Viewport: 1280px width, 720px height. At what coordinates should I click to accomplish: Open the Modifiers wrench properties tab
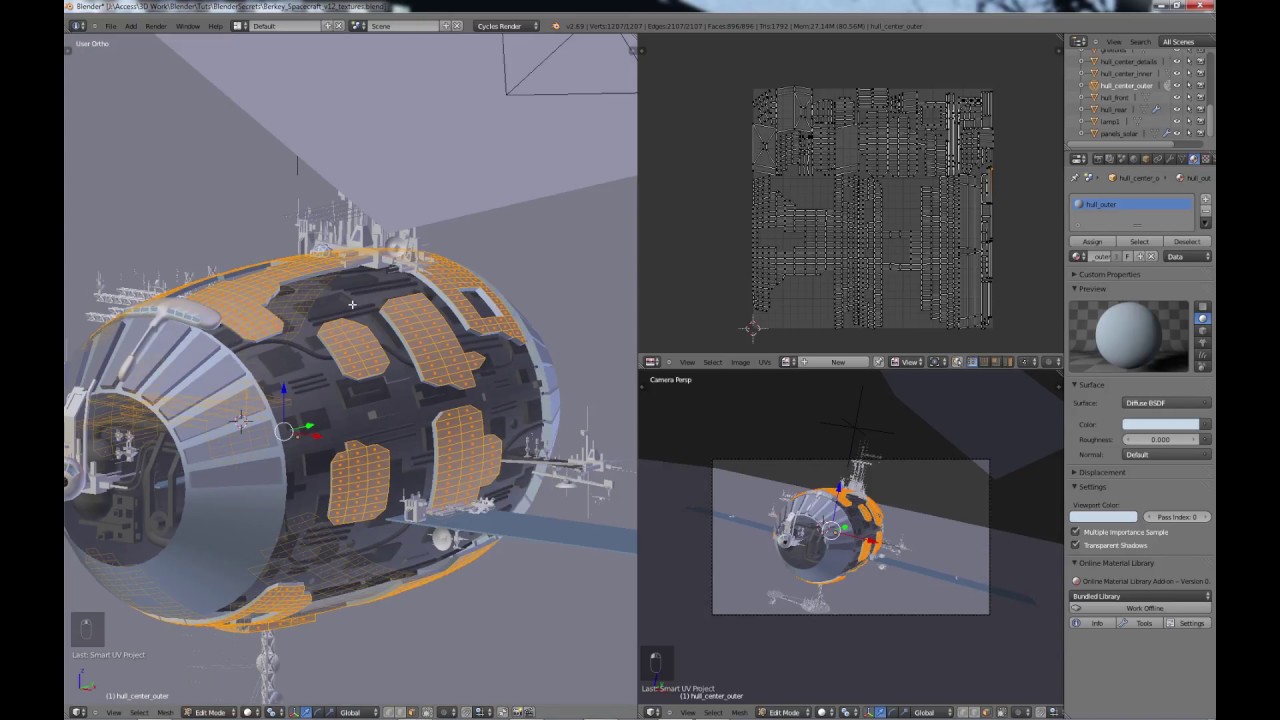pos(1170,158)
